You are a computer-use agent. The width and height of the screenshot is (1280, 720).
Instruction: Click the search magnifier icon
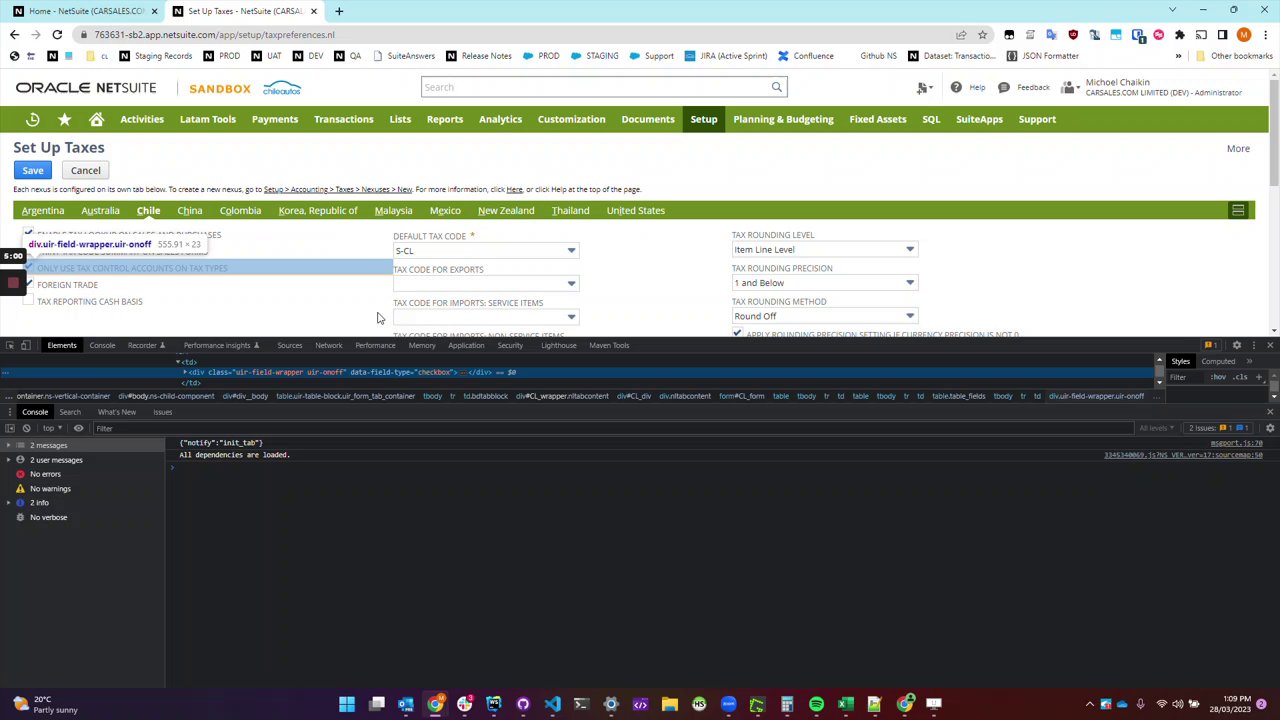coord(776,87)
